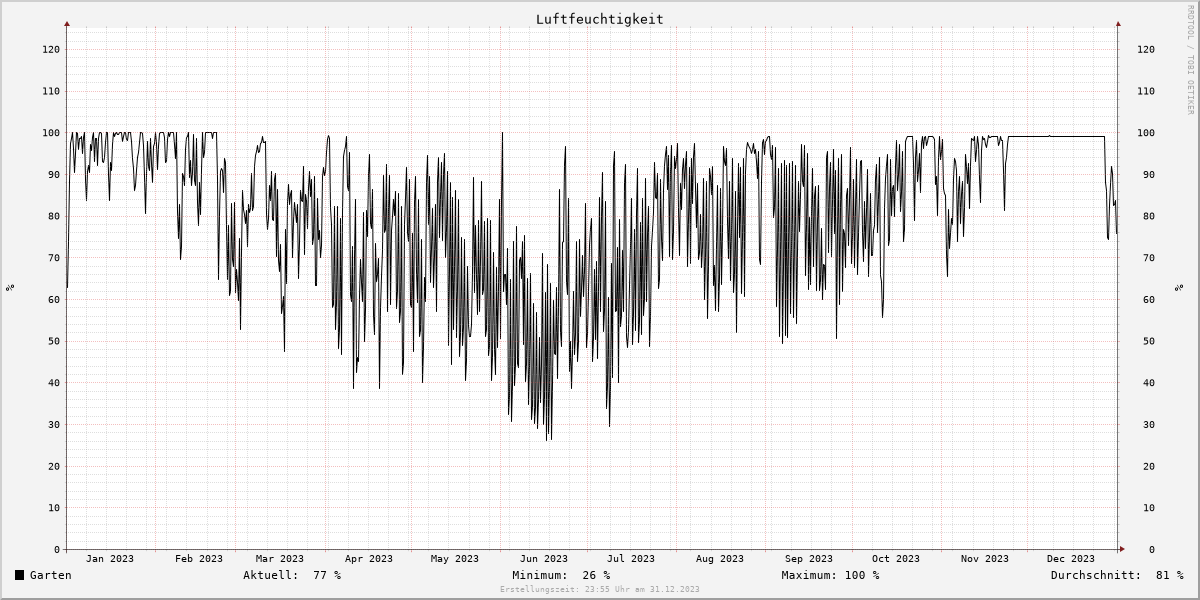Click the right y-axis 80 label
The image size is (1200, 600).
(x=1149, y=216)
